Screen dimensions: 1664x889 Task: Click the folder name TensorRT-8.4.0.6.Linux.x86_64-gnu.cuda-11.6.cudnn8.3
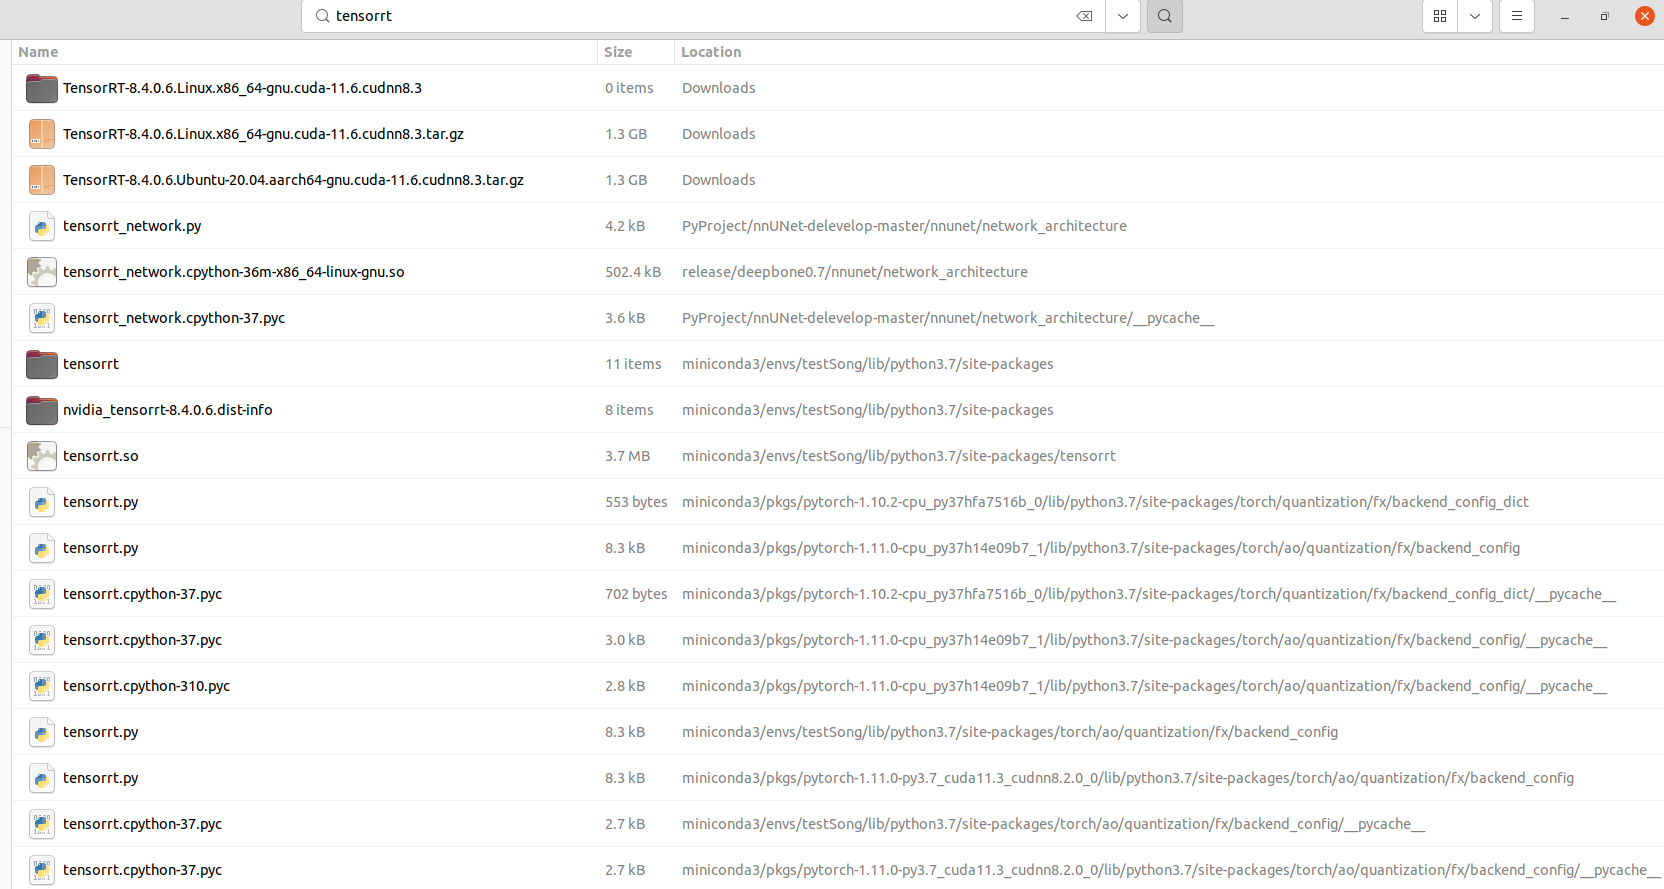(x=242, y=88)
